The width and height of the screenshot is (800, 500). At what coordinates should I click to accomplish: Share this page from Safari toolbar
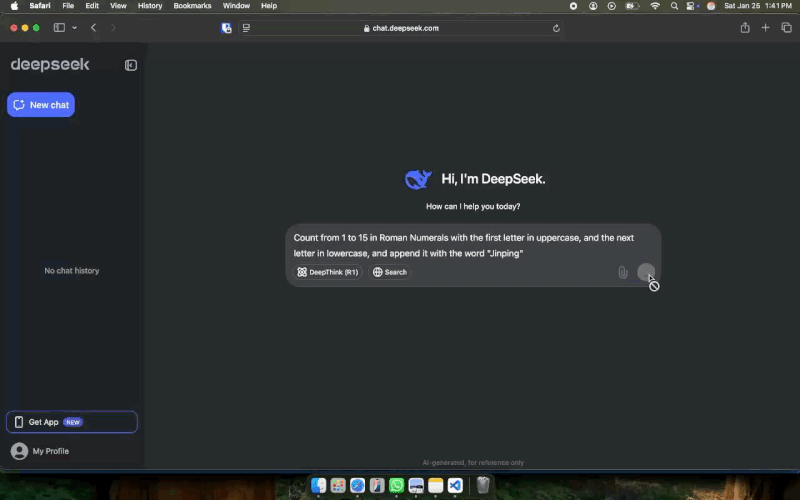click(745, 28)
